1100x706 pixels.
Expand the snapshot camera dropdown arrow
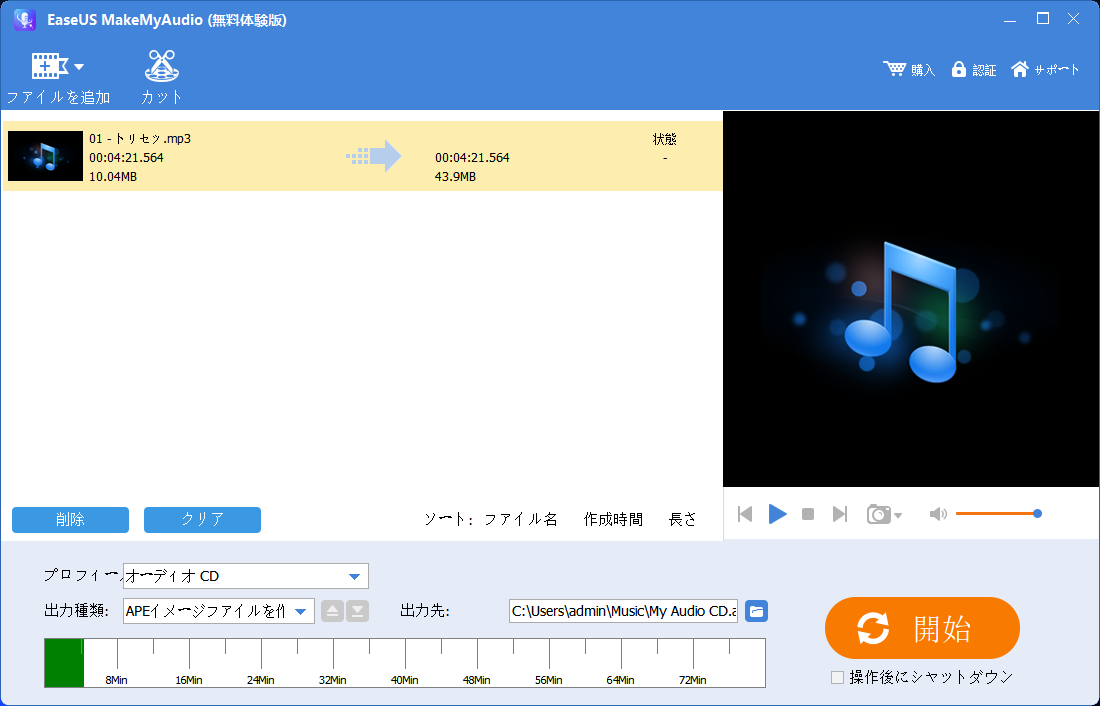[898, 516]
